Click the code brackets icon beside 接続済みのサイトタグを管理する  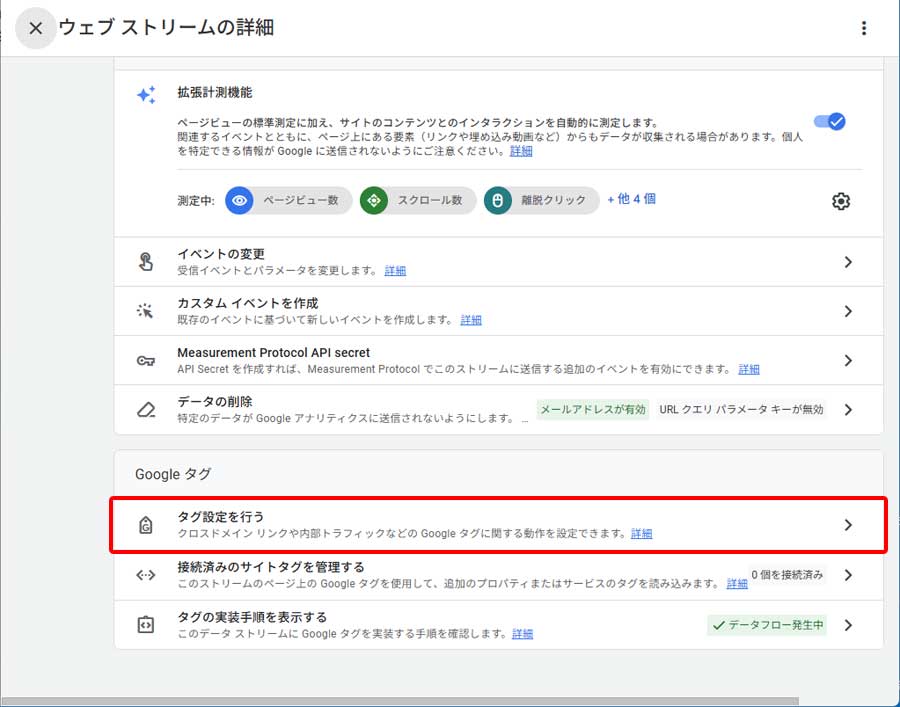coord(146,573)
